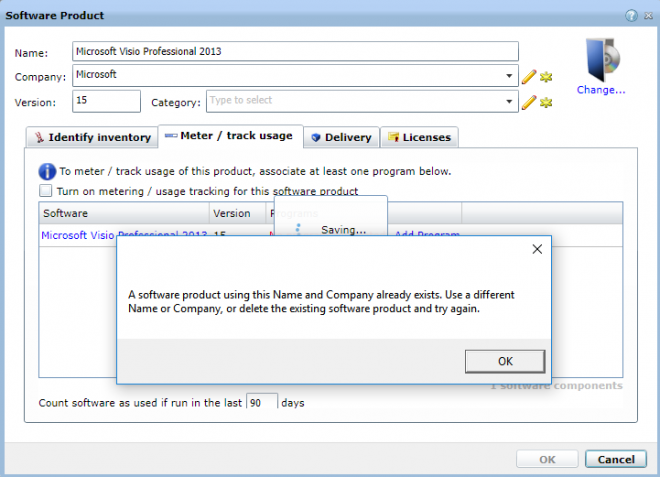This screenshot has height=477, width=660.
Task: Click the Saving... status text
Action: [x=343, y=230]
